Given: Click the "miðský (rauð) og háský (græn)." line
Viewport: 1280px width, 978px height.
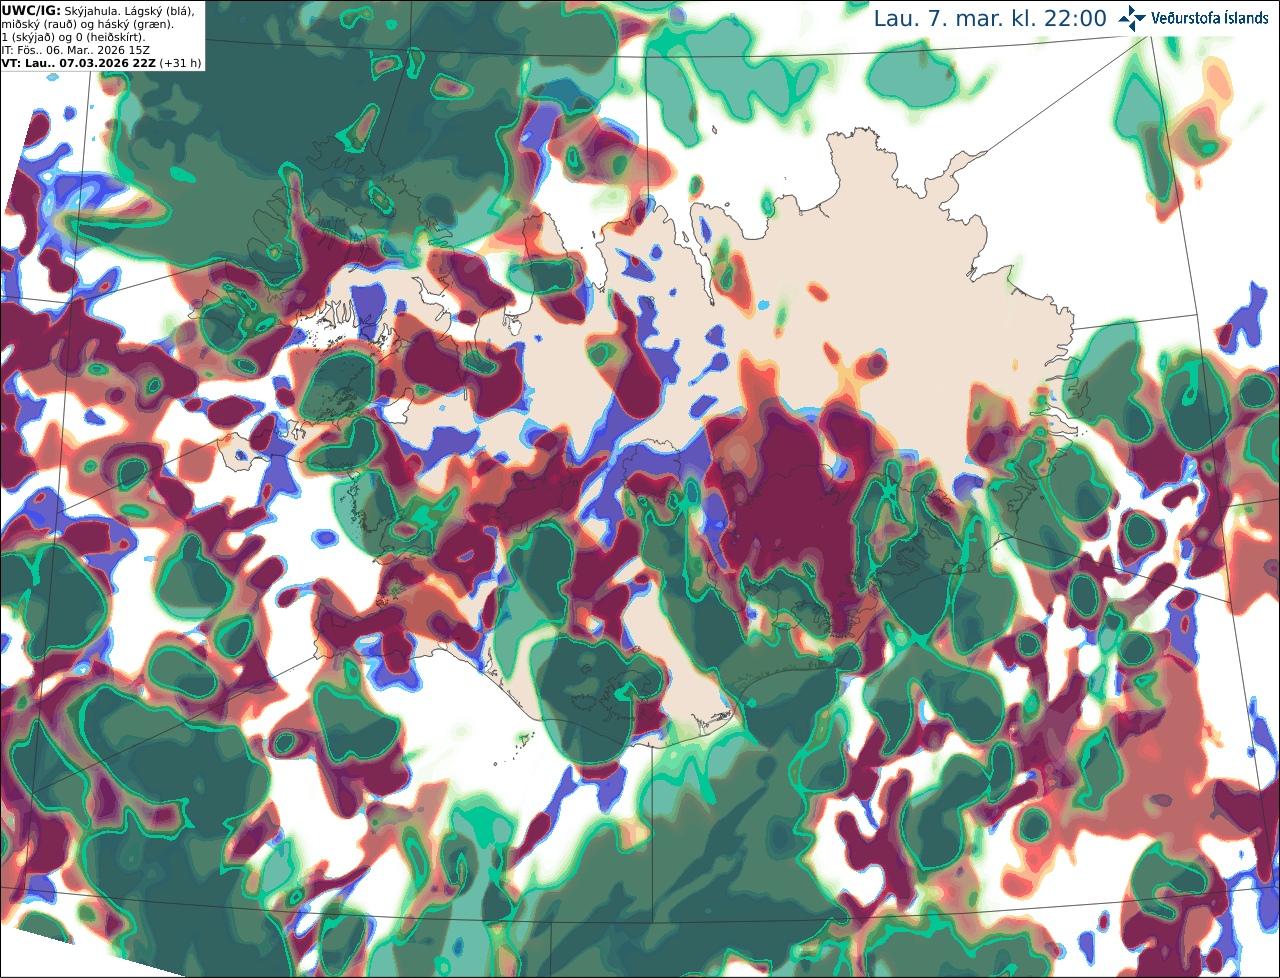Looking at the screenshot, I should tap(86, 23).
